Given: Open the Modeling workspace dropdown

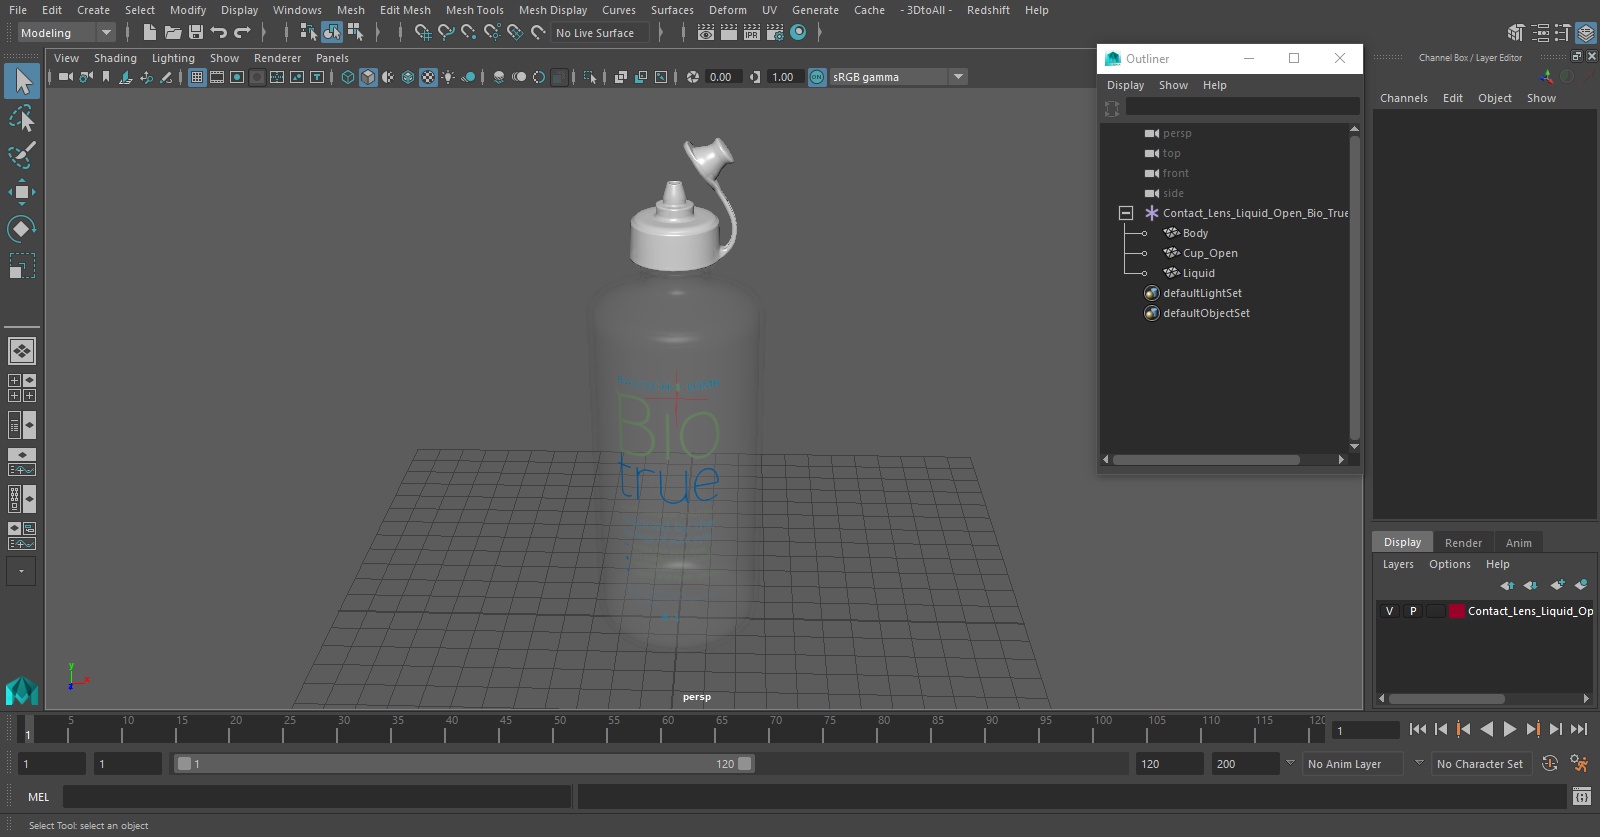Looking at the screenshot, I should (x=66, y=33).
